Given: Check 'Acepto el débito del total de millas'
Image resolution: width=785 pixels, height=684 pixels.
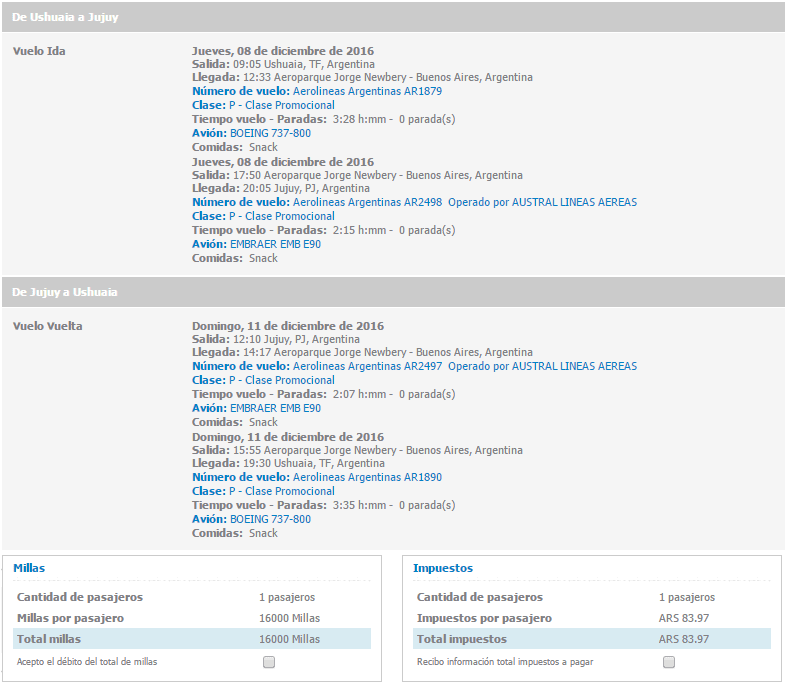Looking at the screenshot, I should point(269,662).
